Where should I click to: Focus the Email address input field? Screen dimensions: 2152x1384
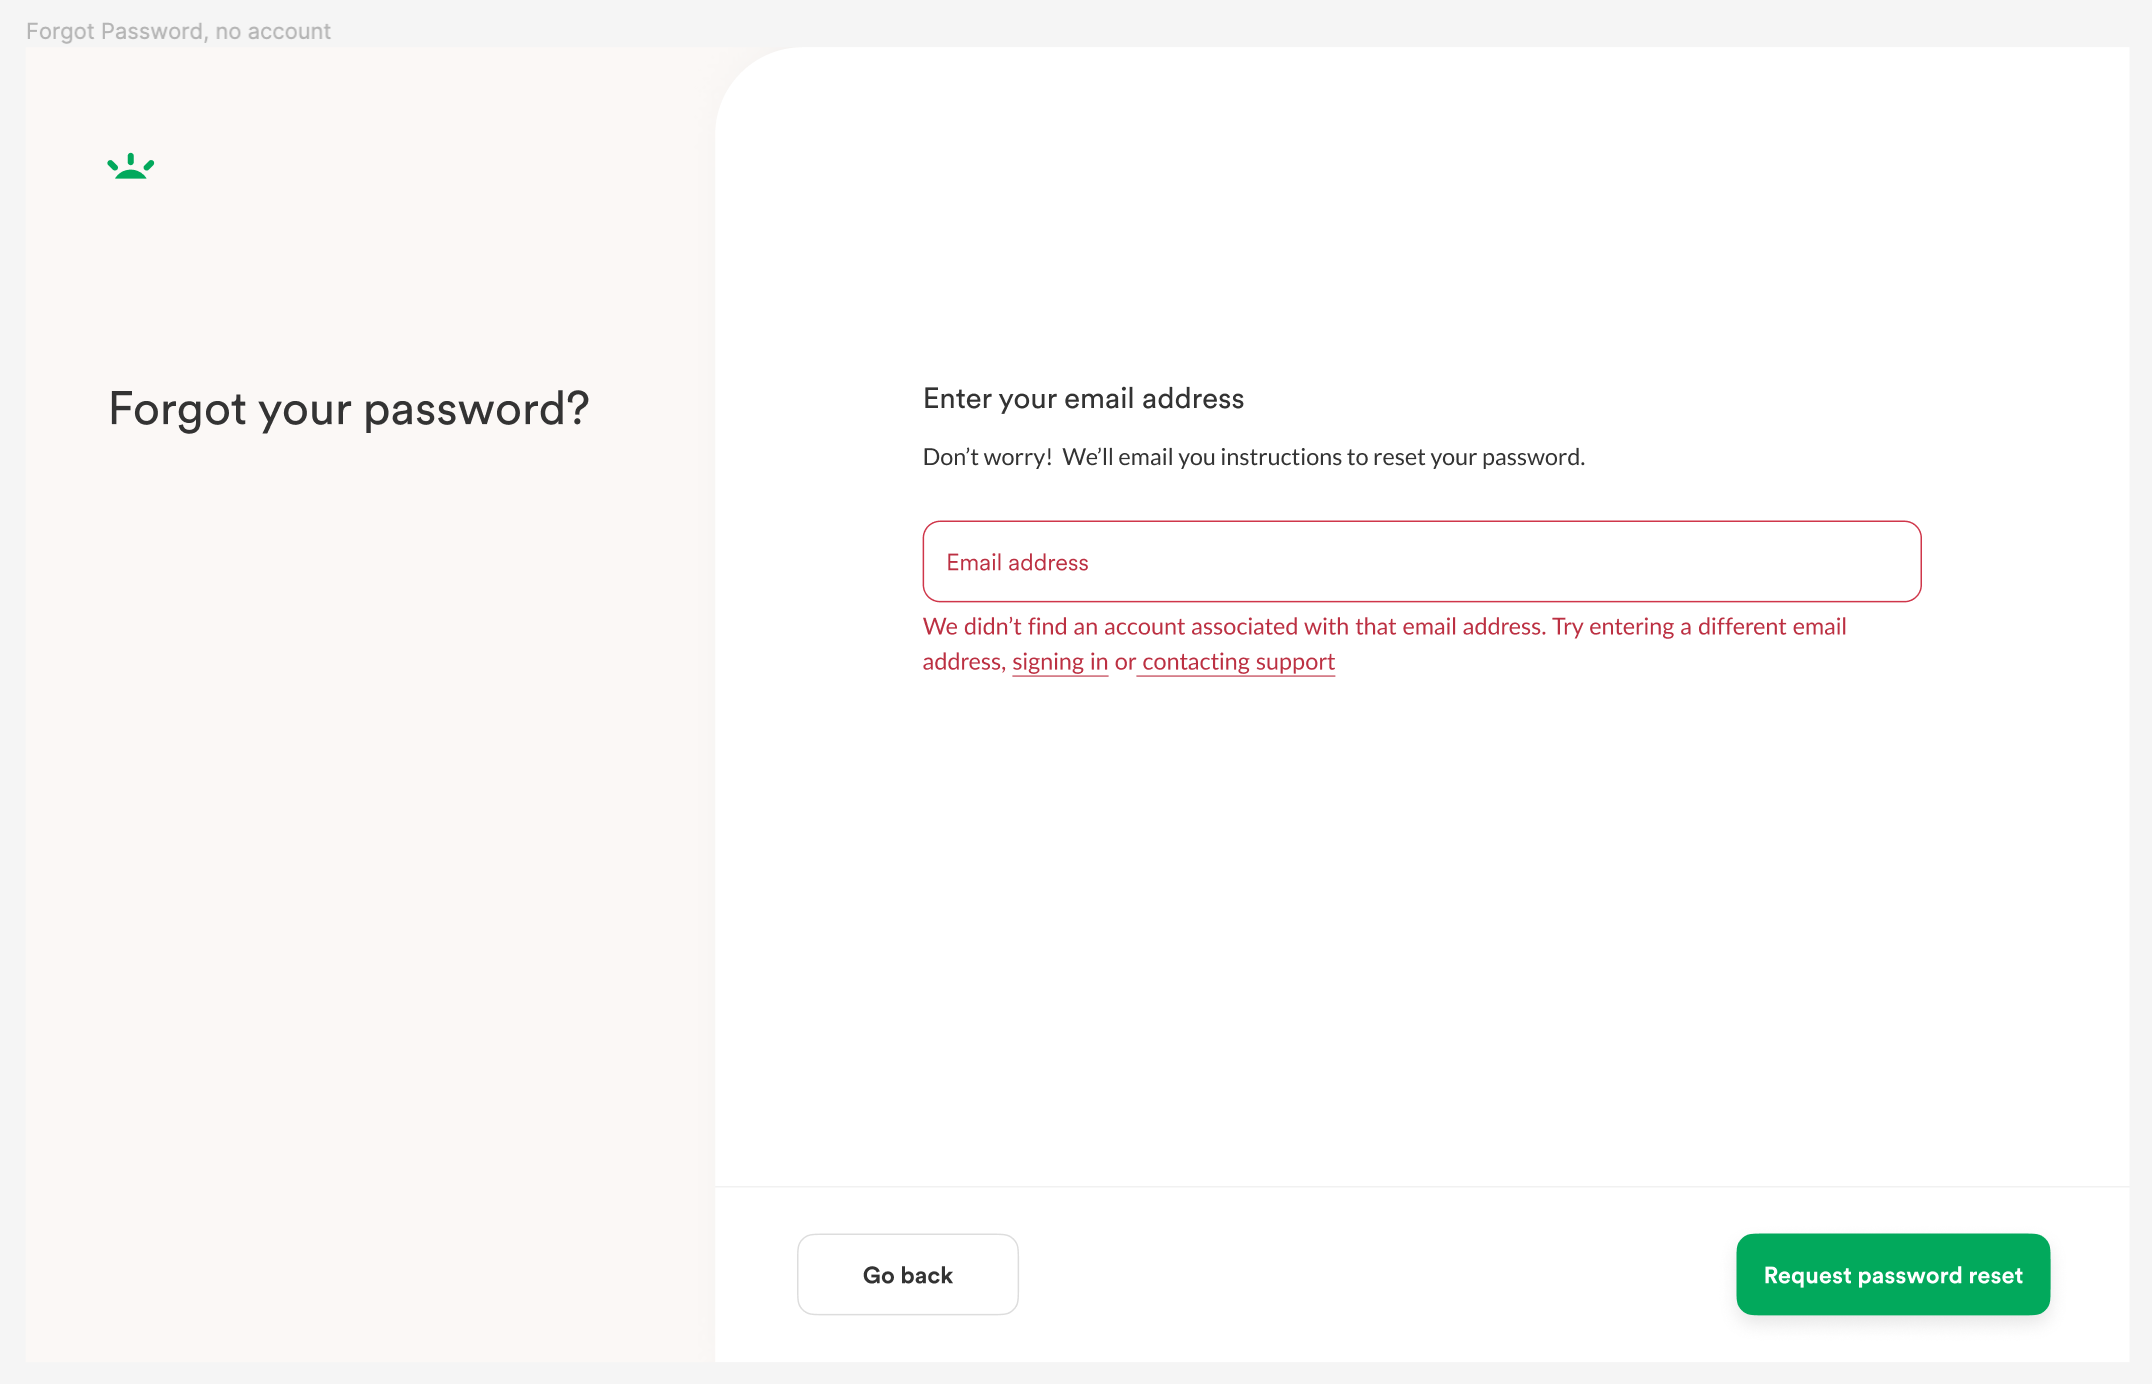click(1421, 561)
